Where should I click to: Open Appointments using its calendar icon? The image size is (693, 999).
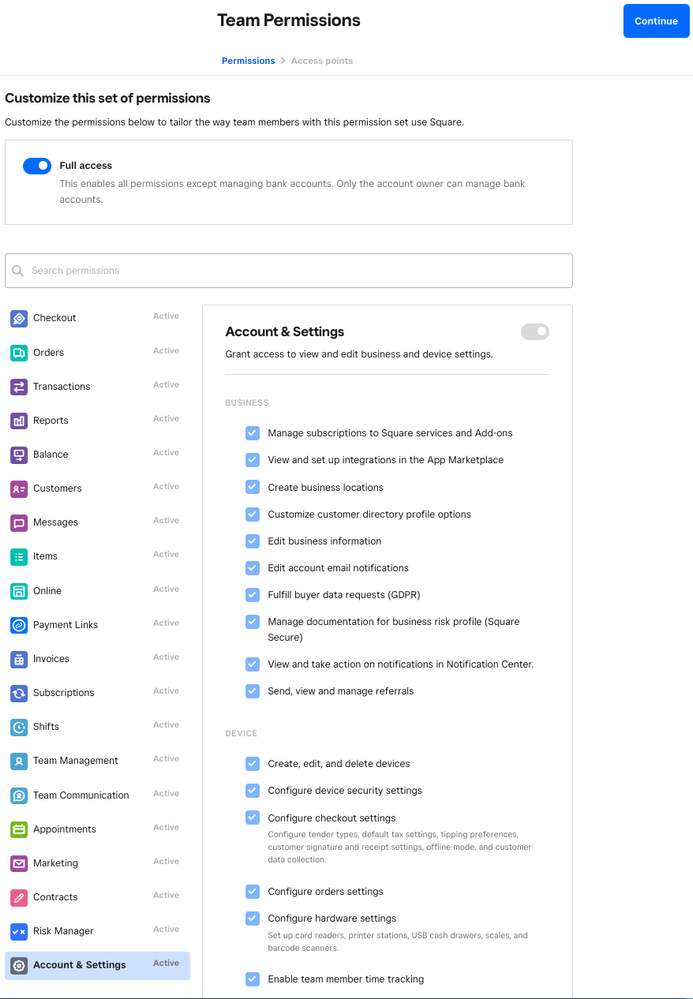pos(19,829)
